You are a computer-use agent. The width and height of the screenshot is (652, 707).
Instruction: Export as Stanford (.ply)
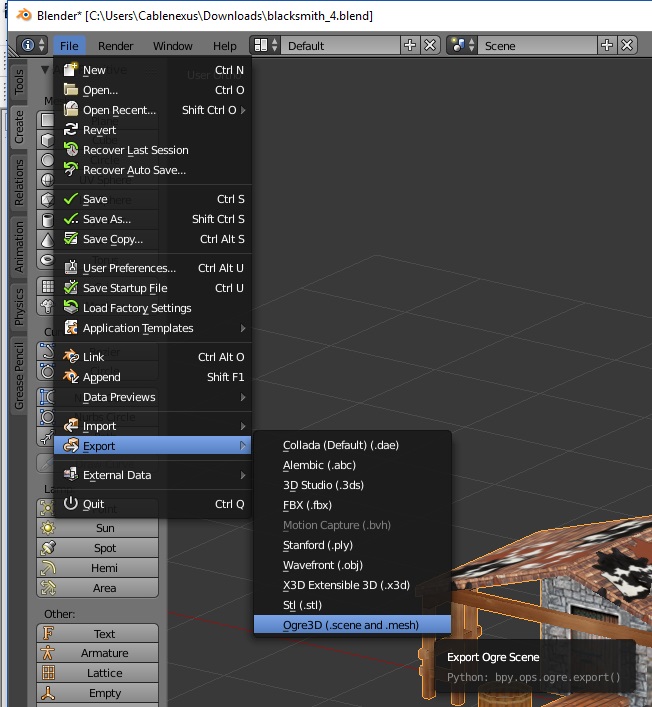353,545
